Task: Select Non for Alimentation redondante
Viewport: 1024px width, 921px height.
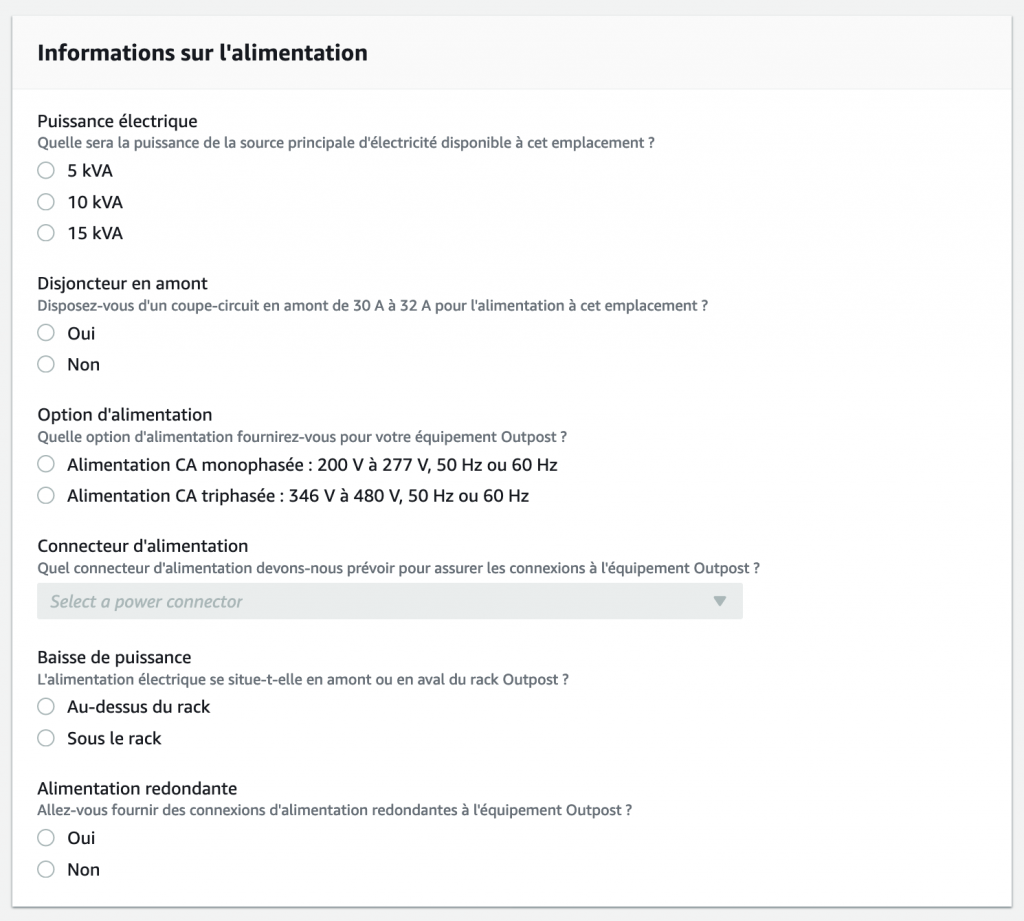Action: [46, 869]
